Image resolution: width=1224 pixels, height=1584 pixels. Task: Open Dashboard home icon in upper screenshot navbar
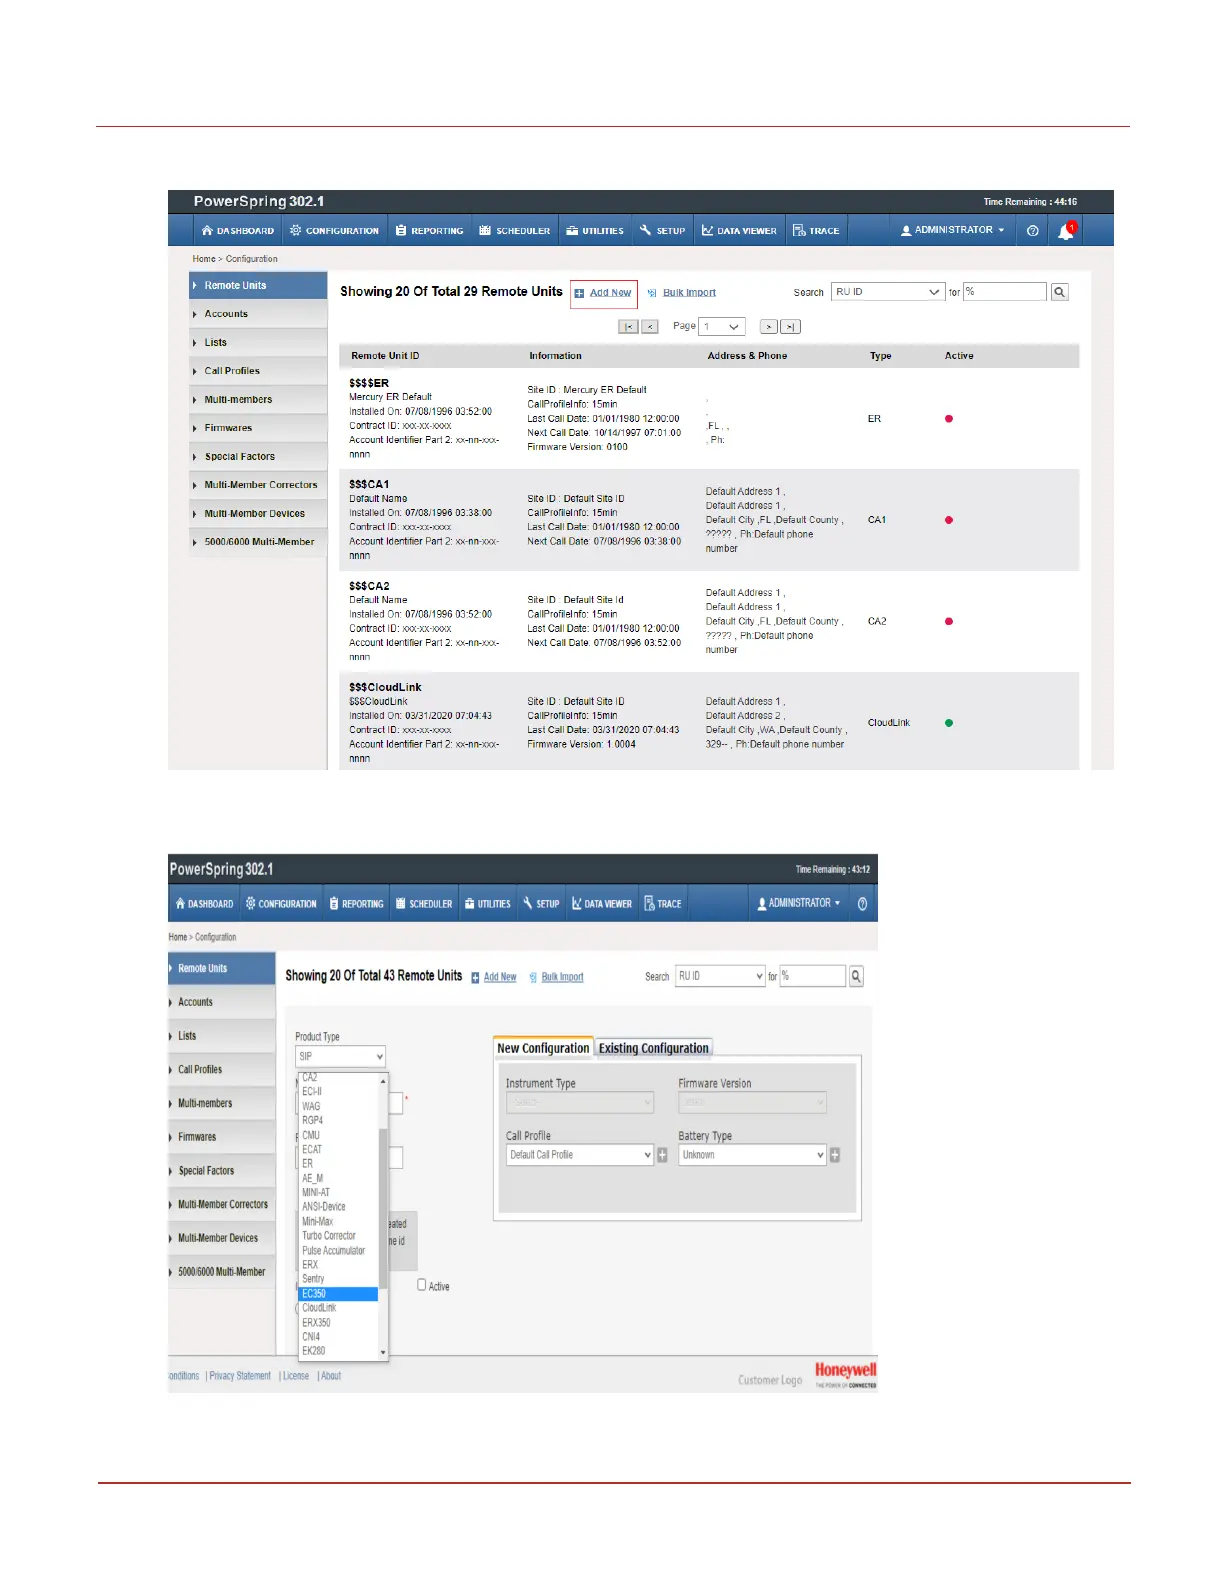207,231
